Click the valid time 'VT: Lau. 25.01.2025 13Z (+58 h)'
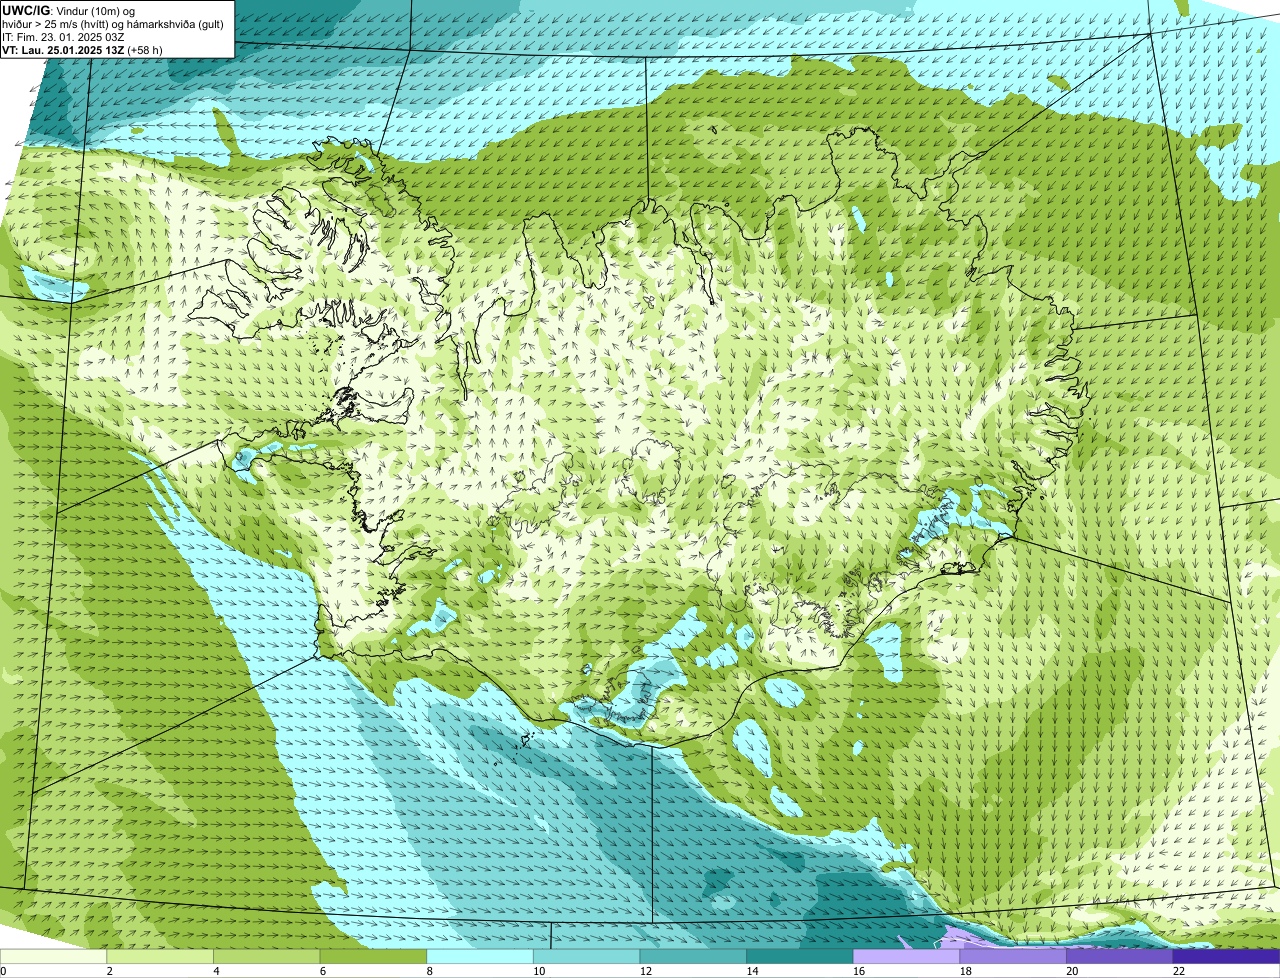The image size is (1280, 978). (x=82, y=49)
